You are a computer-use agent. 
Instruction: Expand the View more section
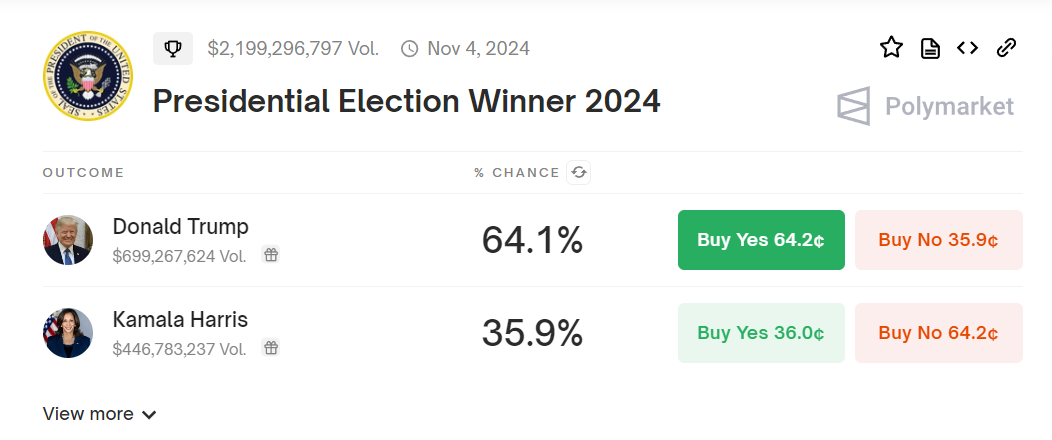coord(99,414)
